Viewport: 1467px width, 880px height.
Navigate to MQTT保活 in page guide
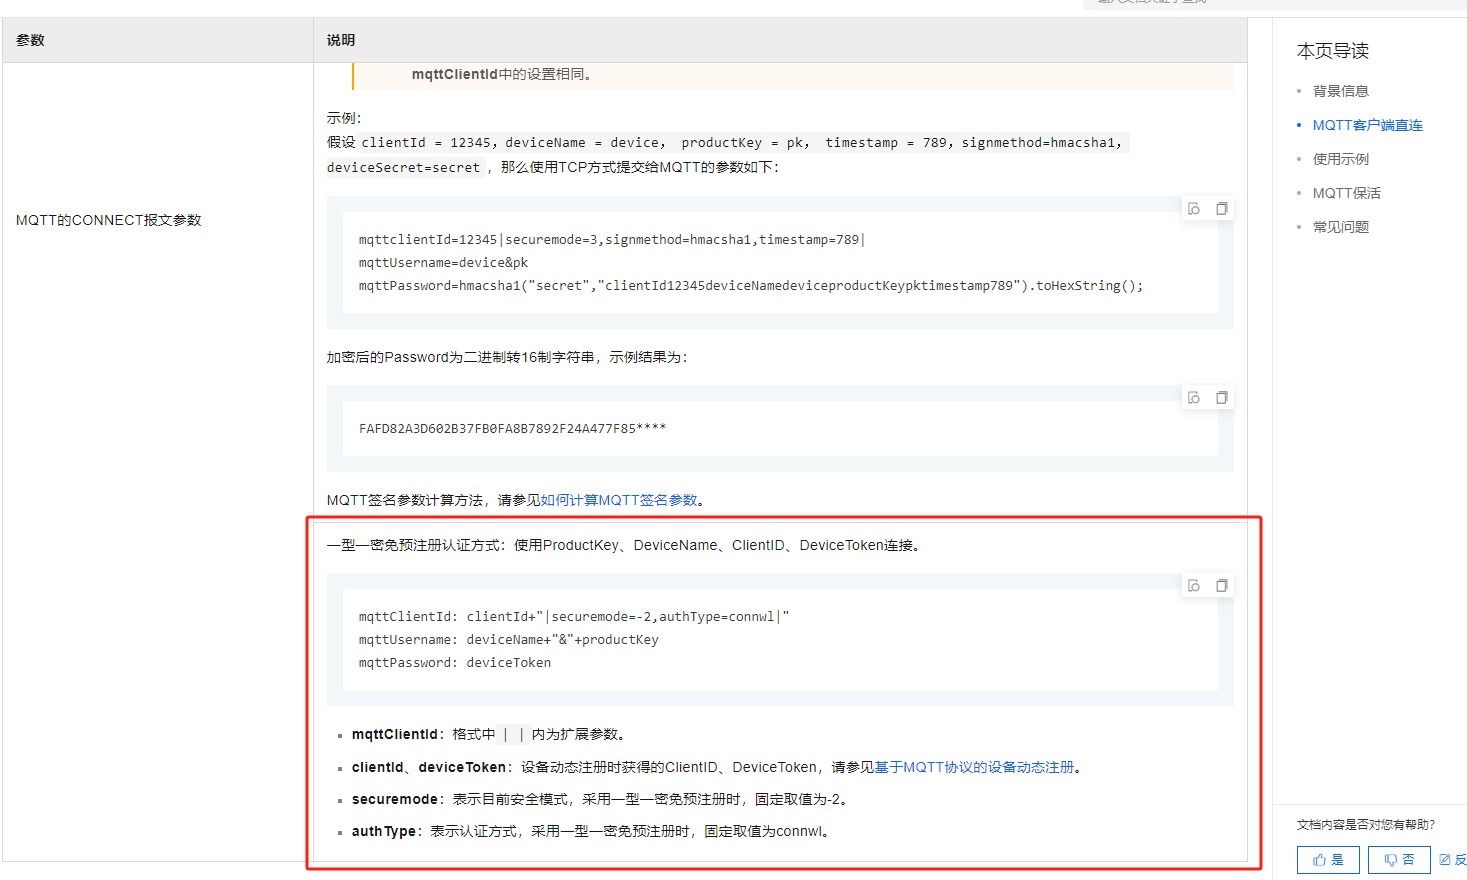pos(1346,193)
